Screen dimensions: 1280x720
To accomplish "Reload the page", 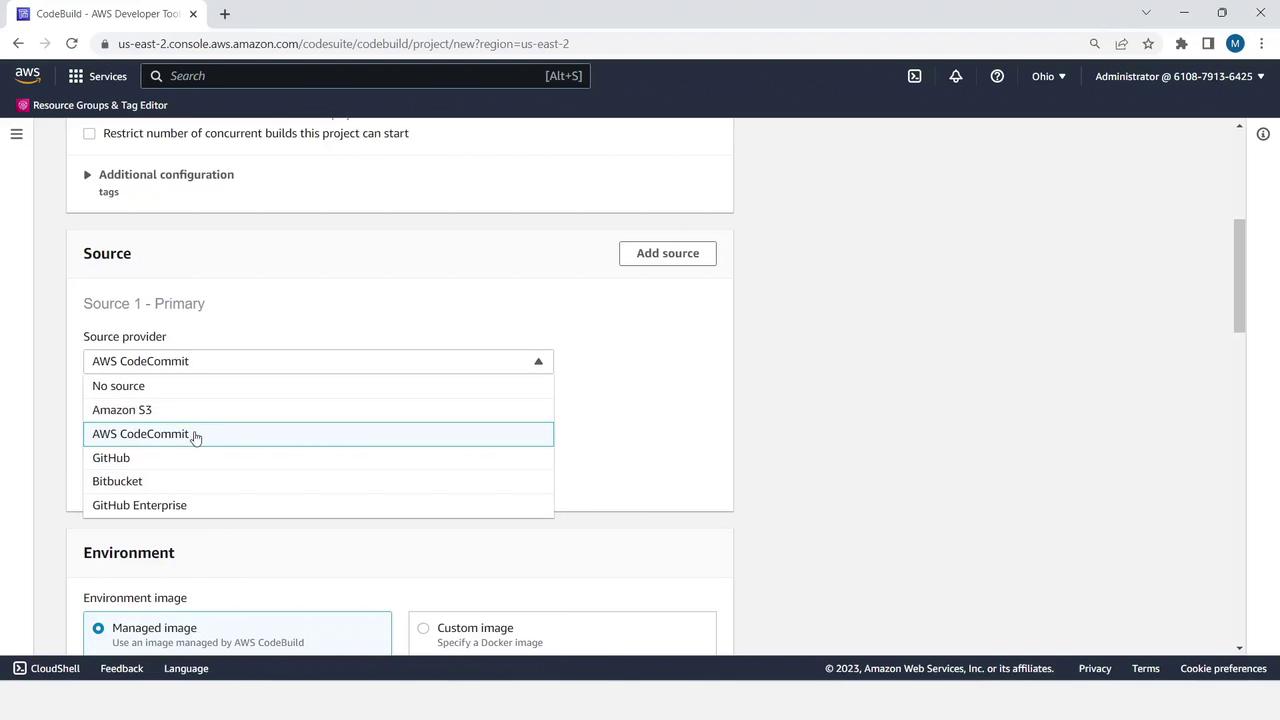I will [x=72, y=44].
